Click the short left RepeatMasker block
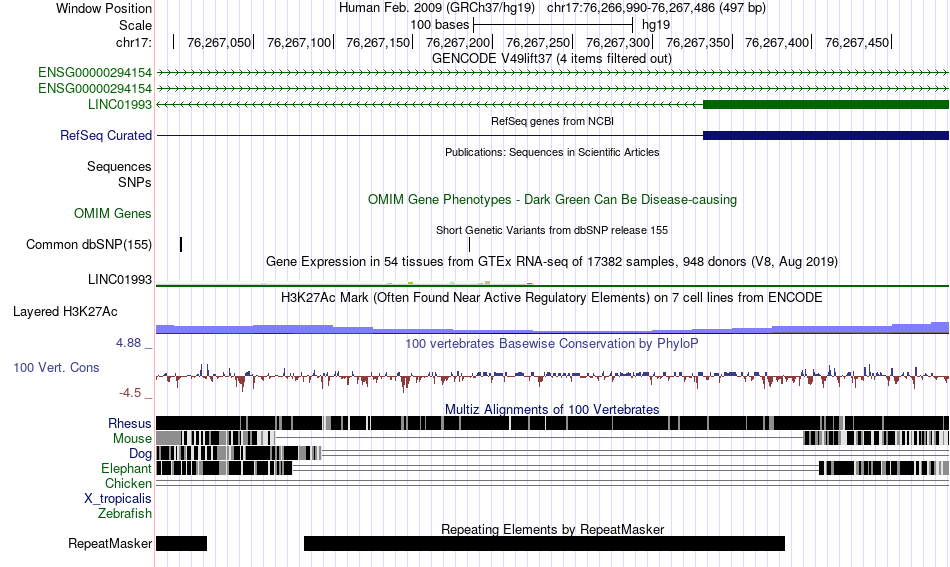The width and height of the screenshot is (950, 567). click(181, 543)
